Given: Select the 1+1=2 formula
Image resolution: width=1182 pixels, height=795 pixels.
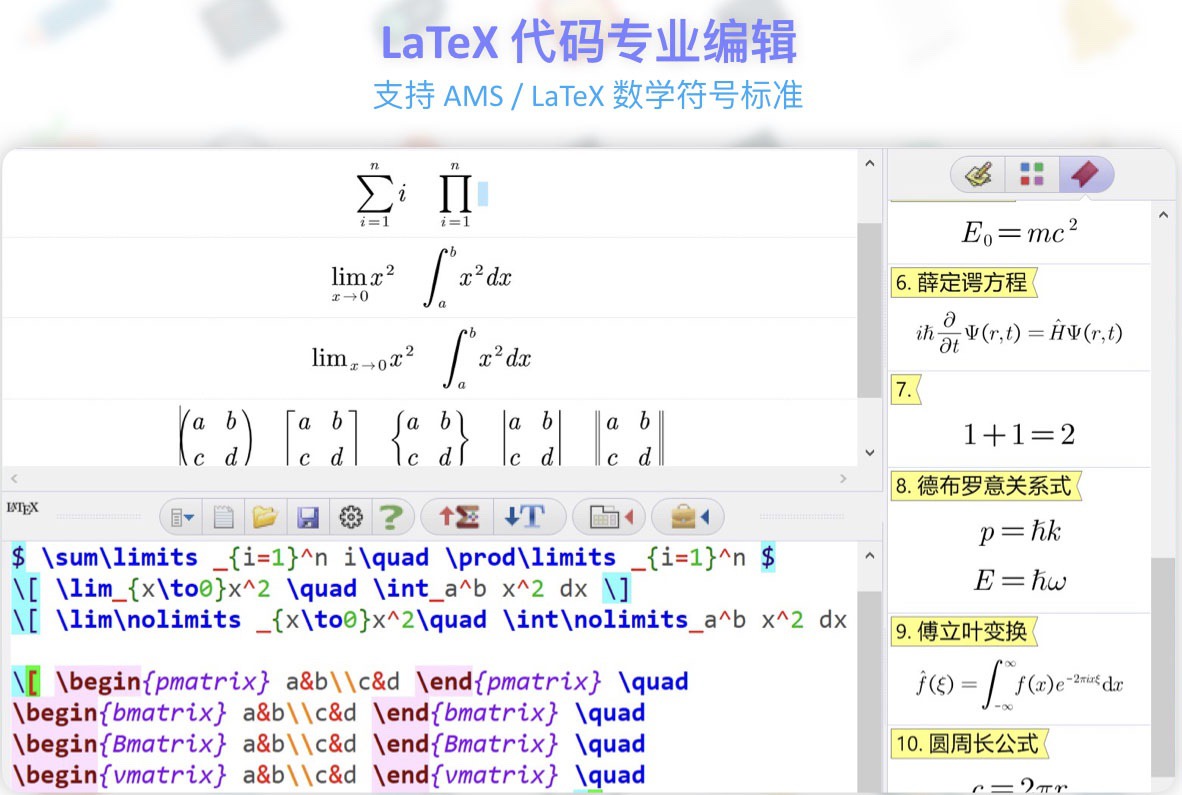Looking at the screenshot, I should click(1019, 434).
